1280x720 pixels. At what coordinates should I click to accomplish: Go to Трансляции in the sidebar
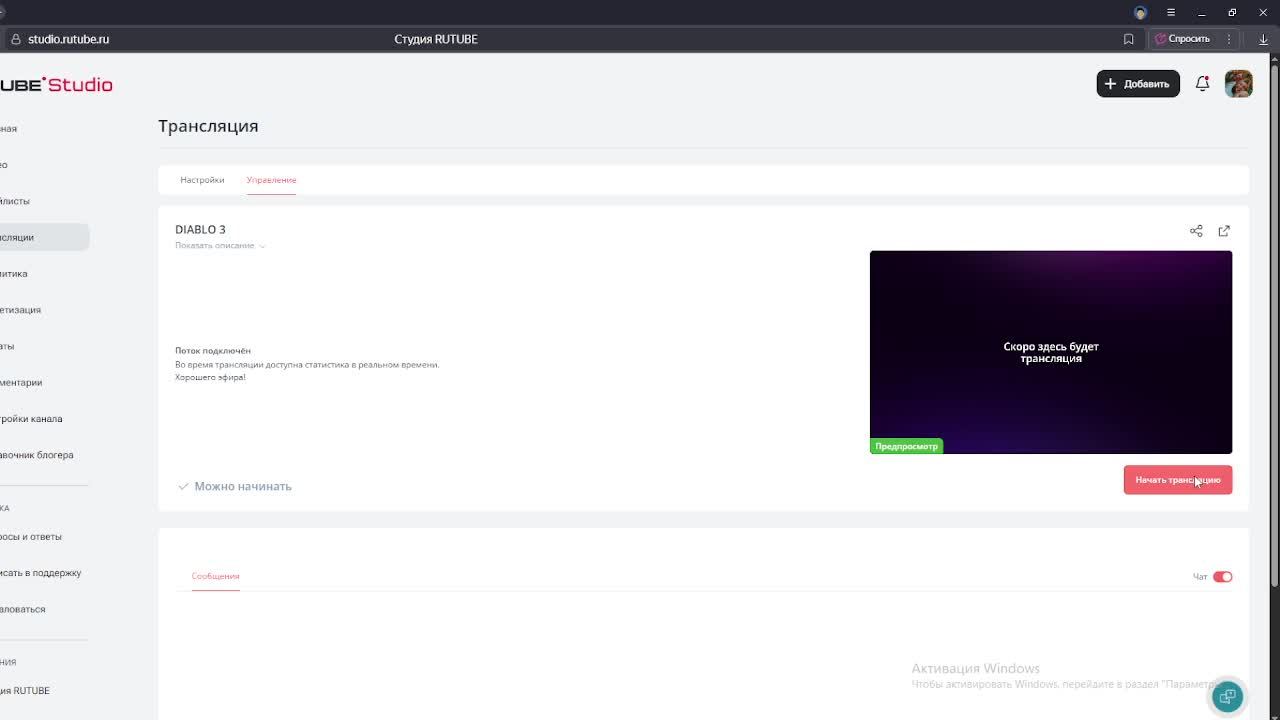(x=44, y=237)
